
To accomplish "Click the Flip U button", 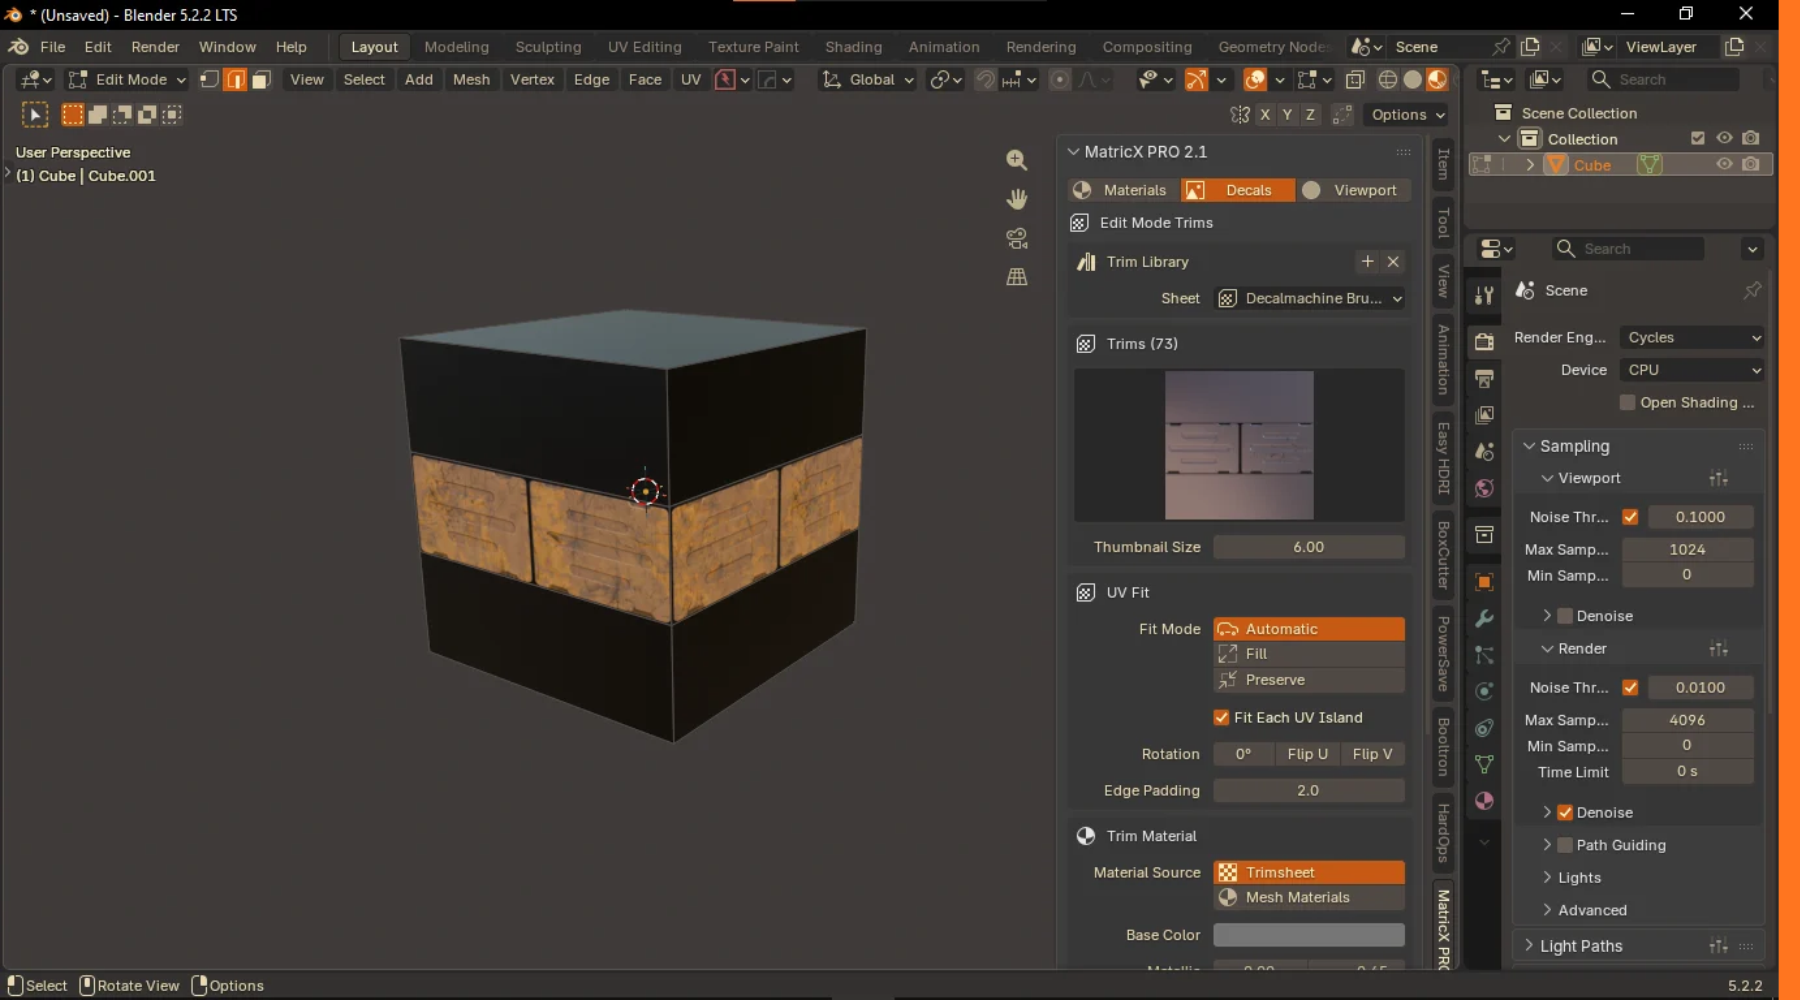I will click(1307, 754).
